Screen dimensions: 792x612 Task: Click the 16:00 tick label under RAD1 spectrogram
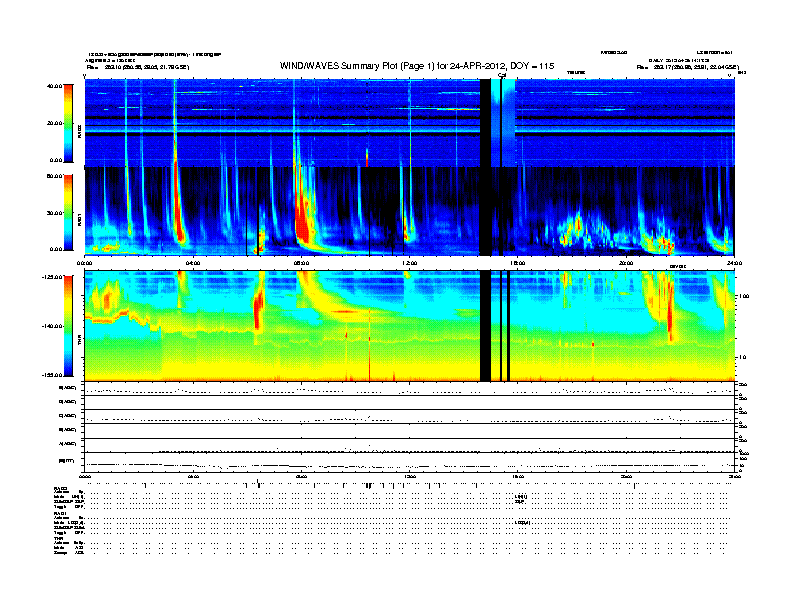pos(518,263)
